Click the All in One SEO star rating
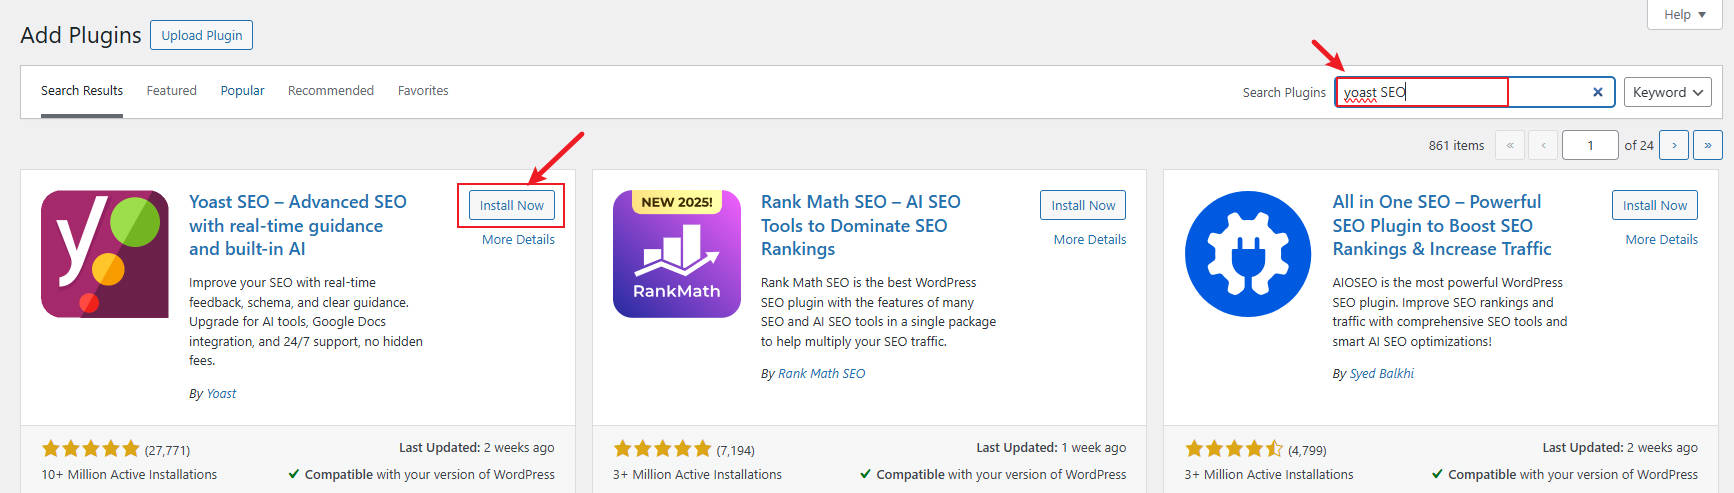 coord(1234,449)
